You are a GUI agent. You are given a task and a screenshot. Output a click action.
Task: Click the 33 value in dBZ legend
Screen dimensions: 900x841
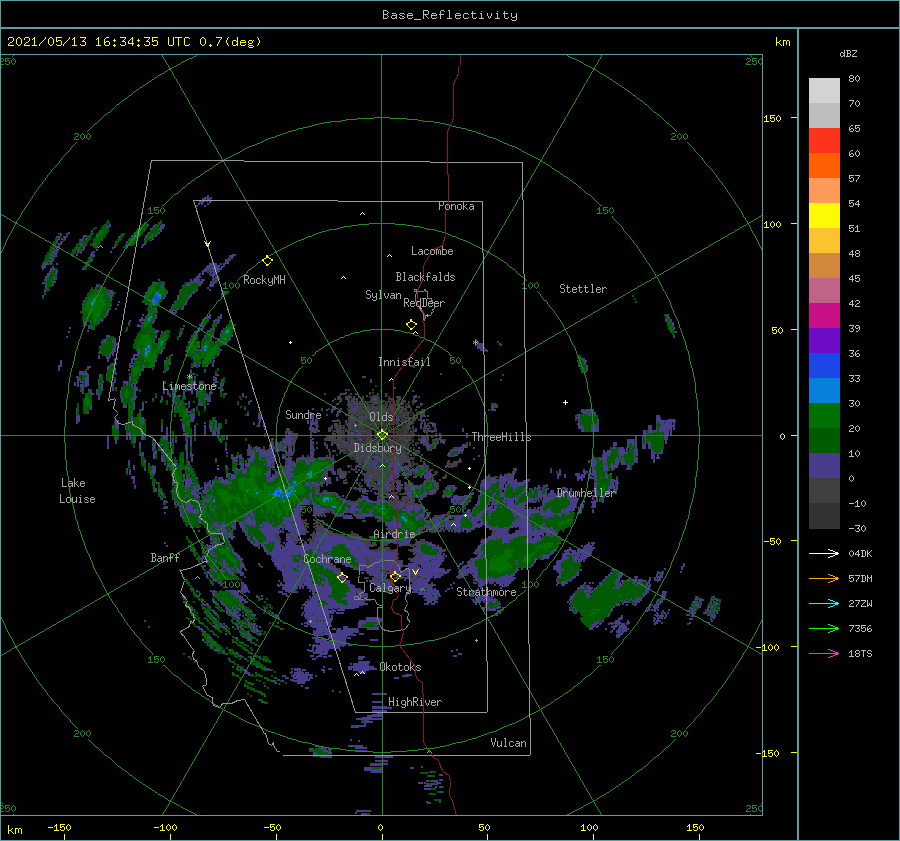pyautogui.click(x=854, y=378)
